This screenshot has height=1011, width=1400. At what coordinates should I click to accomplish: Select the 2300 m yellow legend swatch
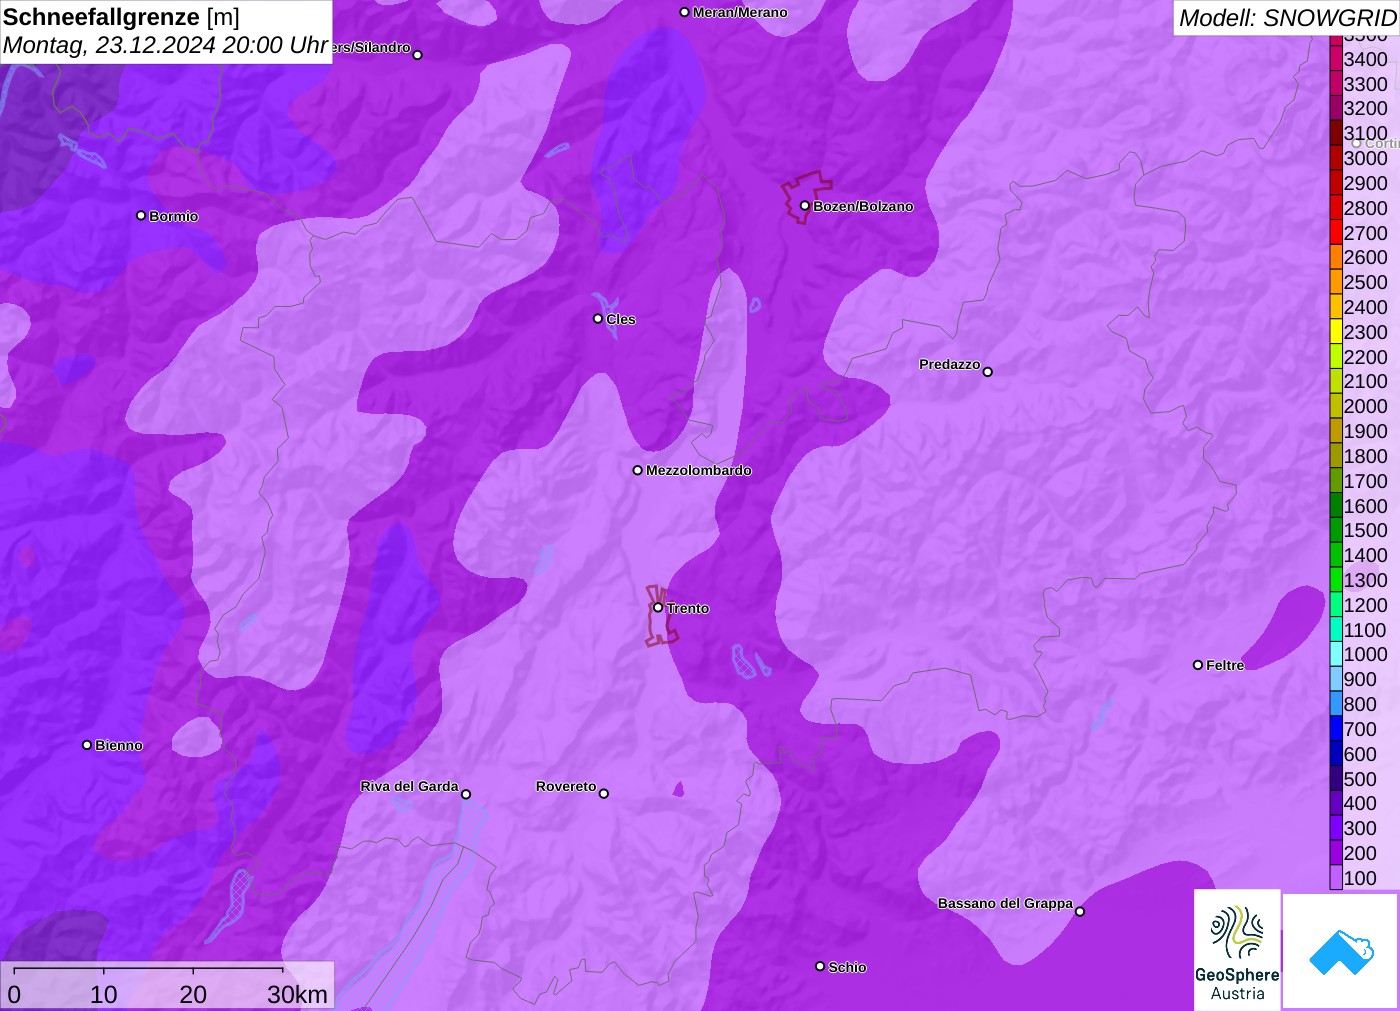pyautogui.click(x=1336, y=332)
